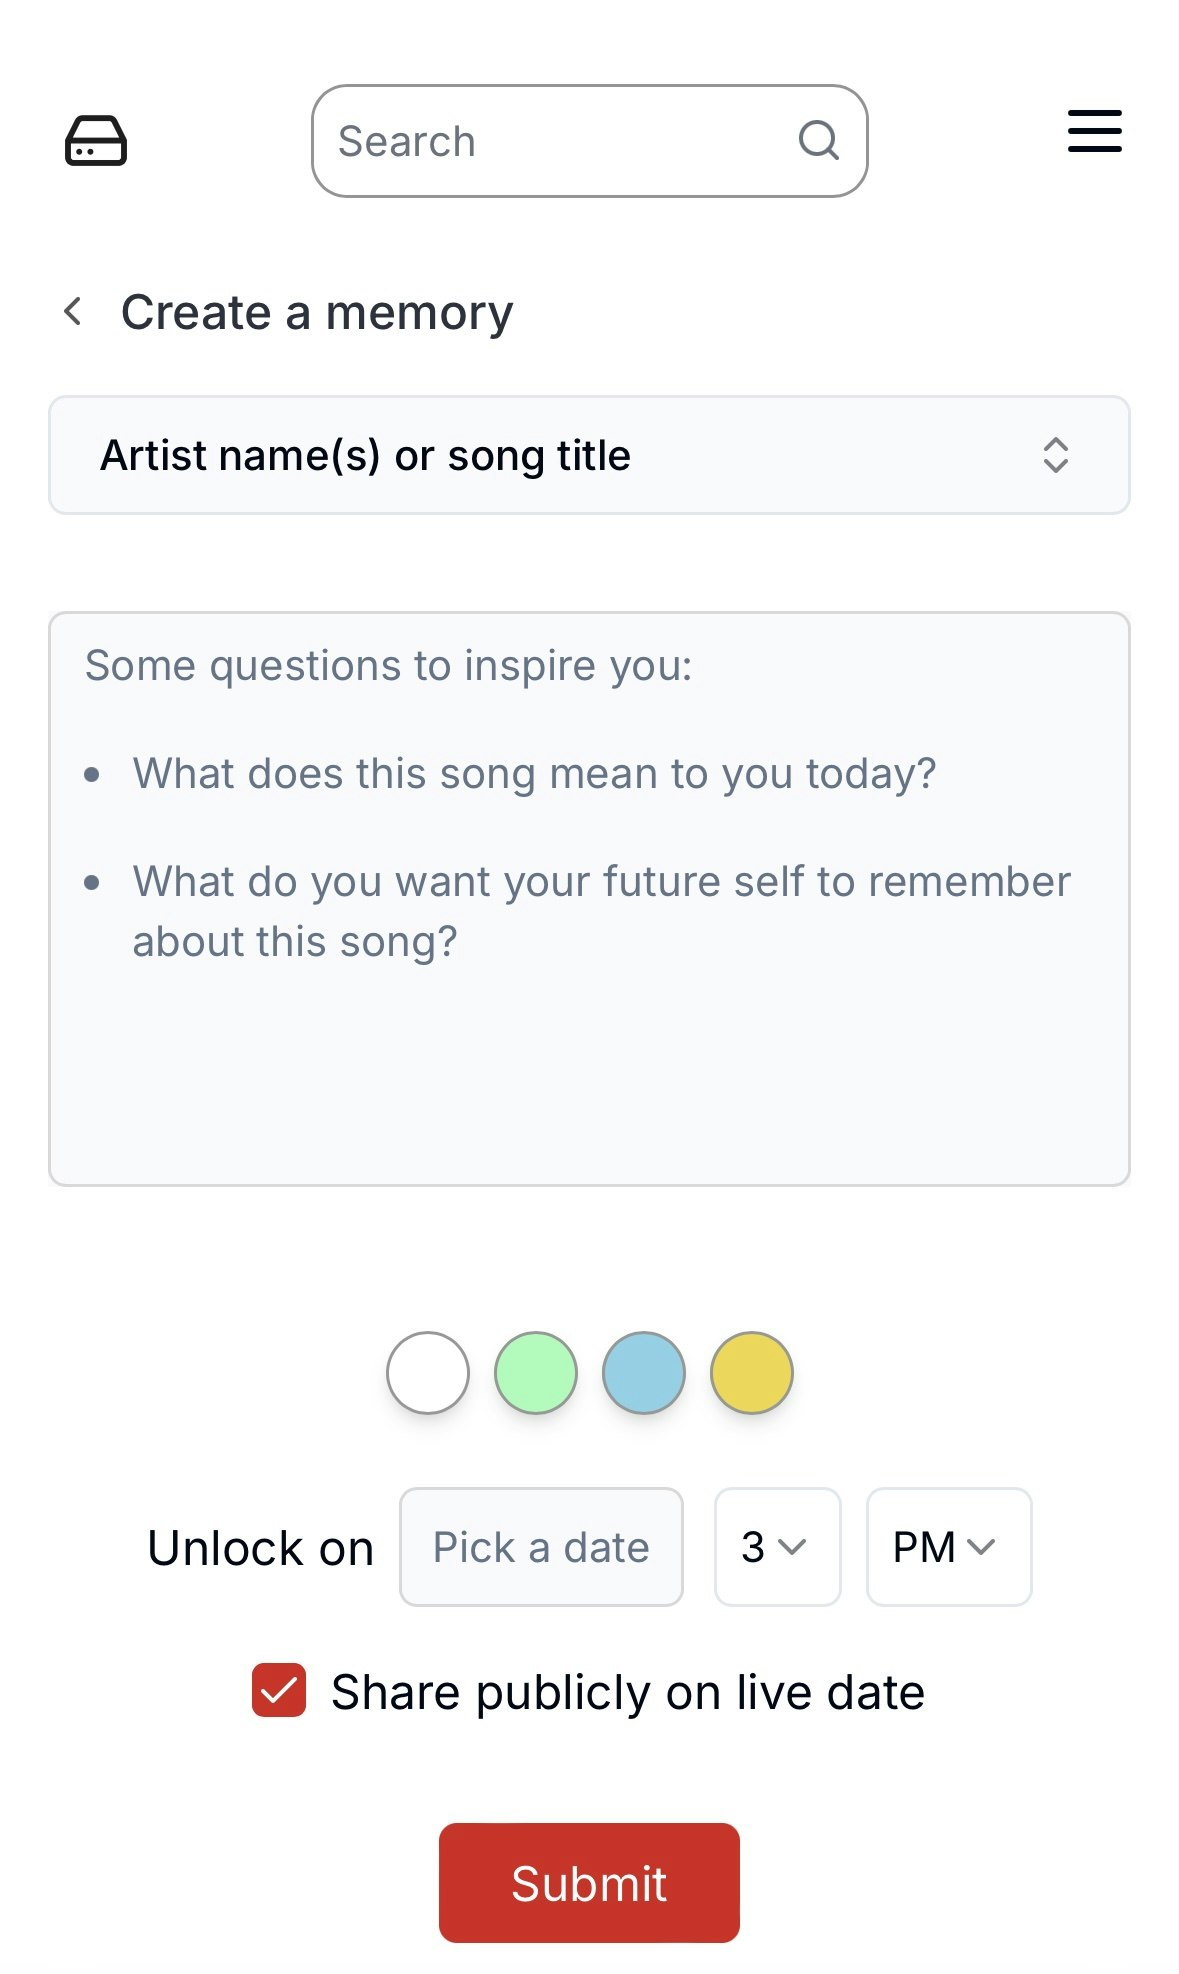Click the up-down chevrons in the song selector

(1056, 455)
